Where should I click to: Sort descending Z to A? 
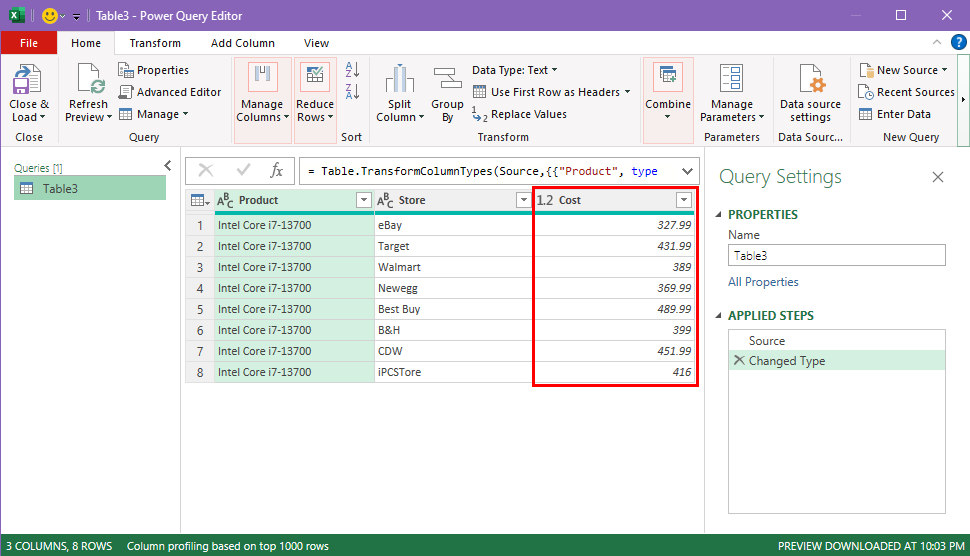[353, 91]
